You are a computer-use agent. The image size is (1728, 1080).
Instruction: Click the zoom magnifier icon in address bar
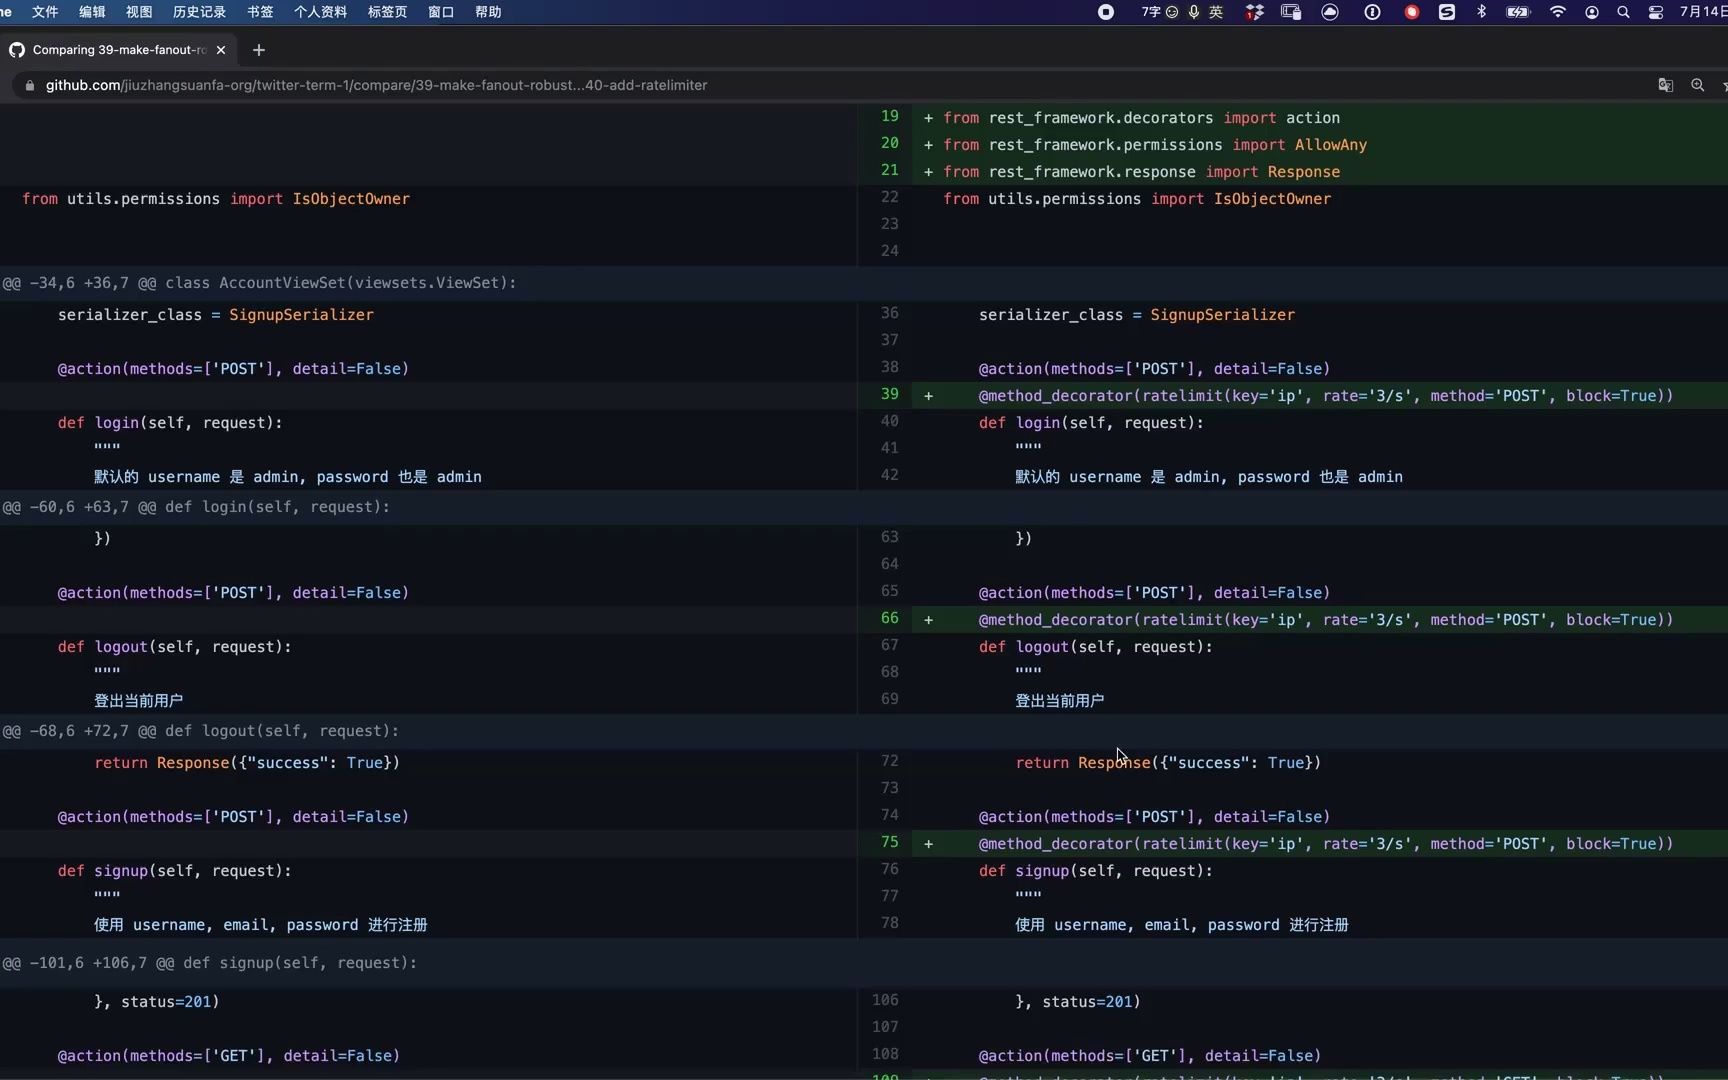pyautogui.click(x=1697, y=85)
